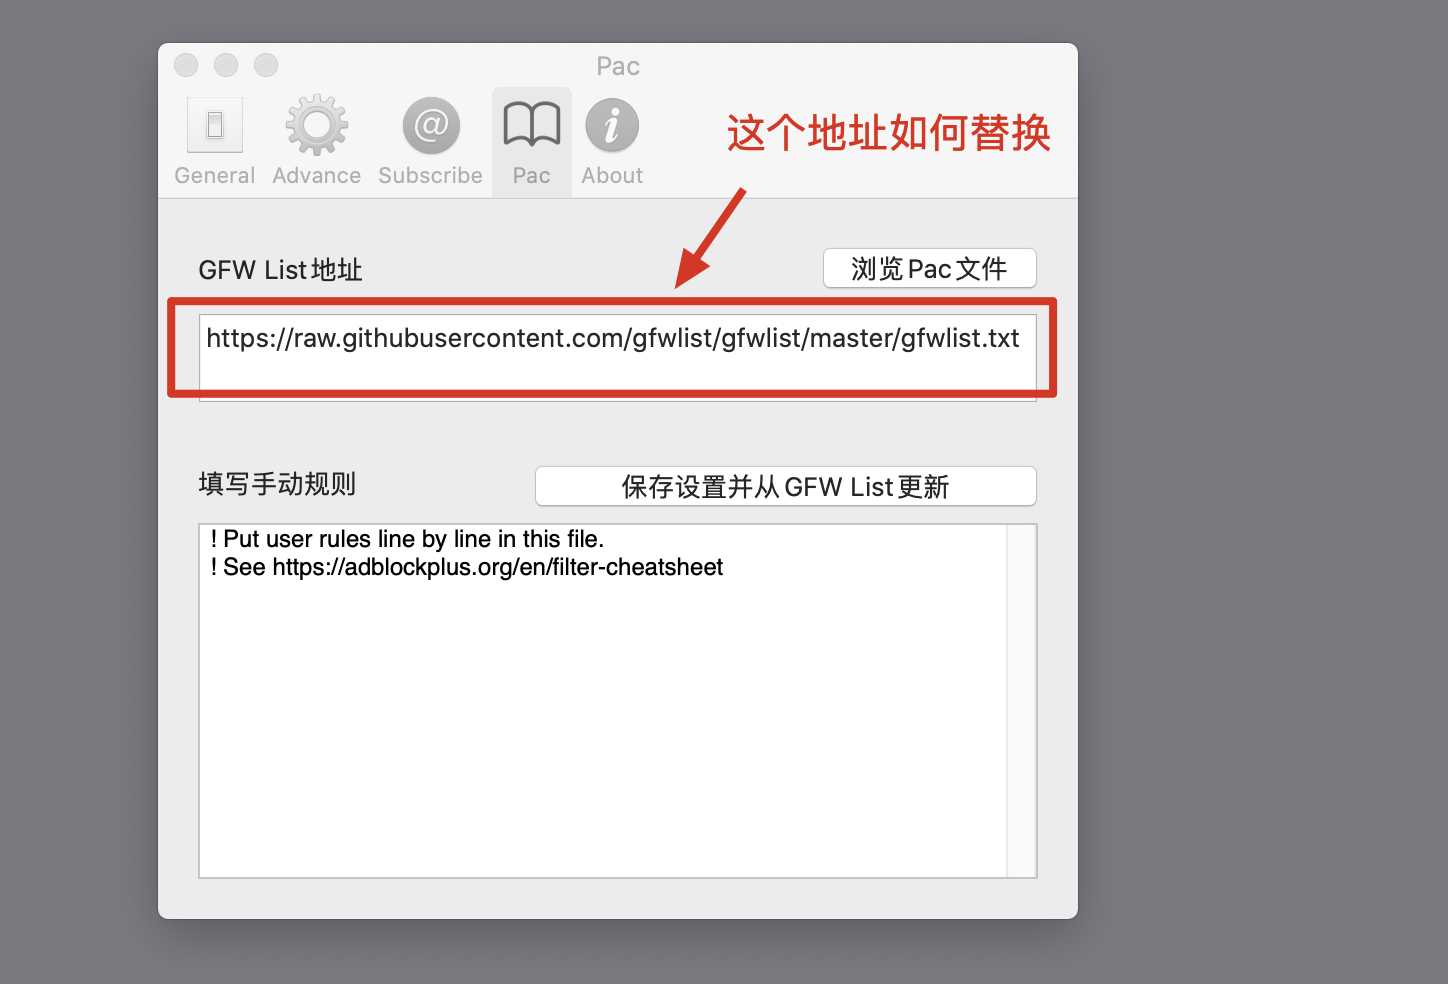Image resolution: width=1448 pixels, height=984 pixels.
Task: Click 保存设置并从 GFW List 更新
Action: (x=785, y=486)
